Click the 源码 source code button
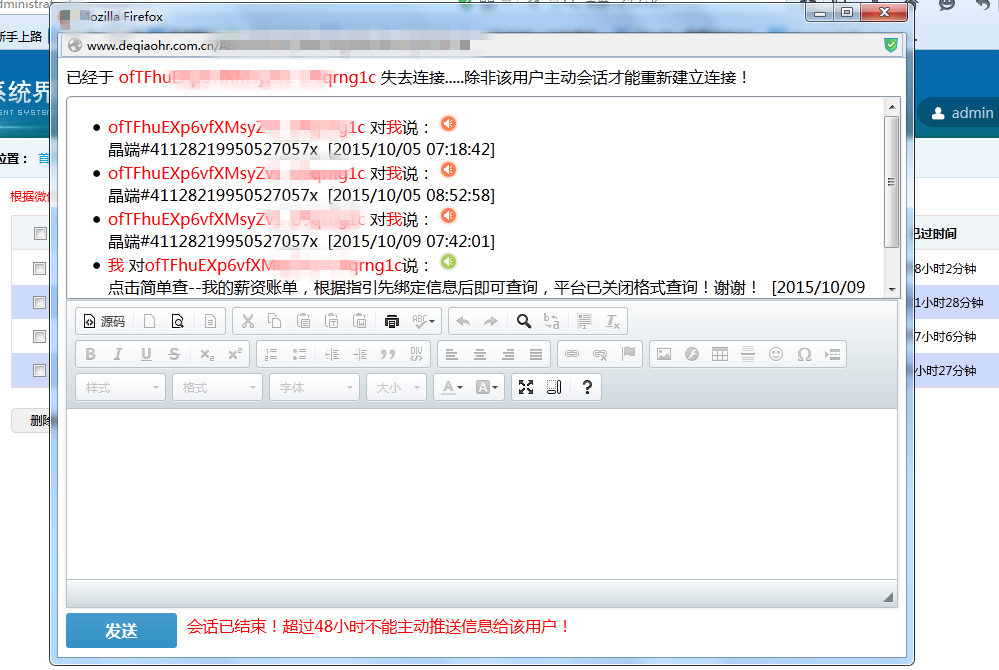This screenshot has width=999, height=670. click(104, 322)
